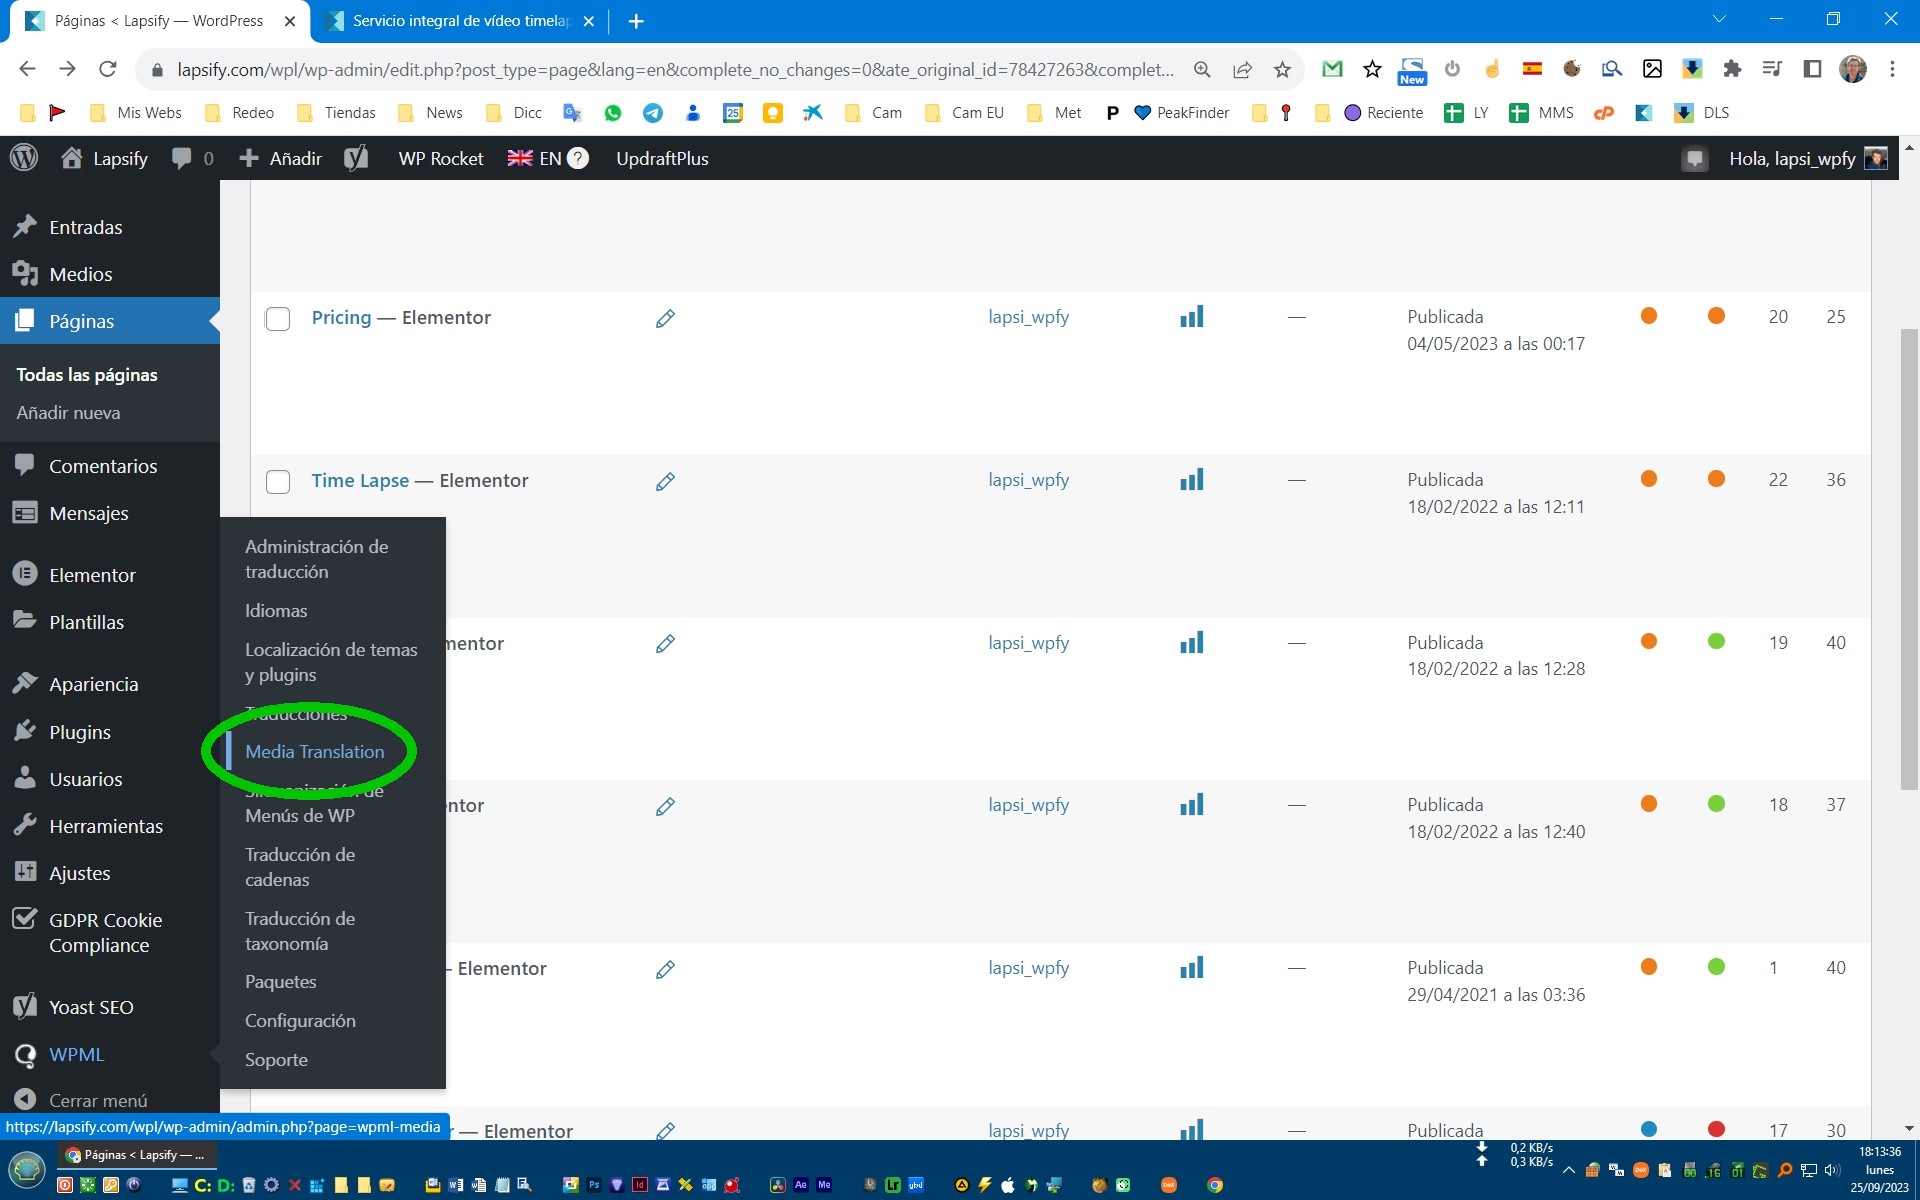Open the PeakFinder bookmark
Screen dimensions: 1920x1200
pyautogui.click(x=1182, y=113)
